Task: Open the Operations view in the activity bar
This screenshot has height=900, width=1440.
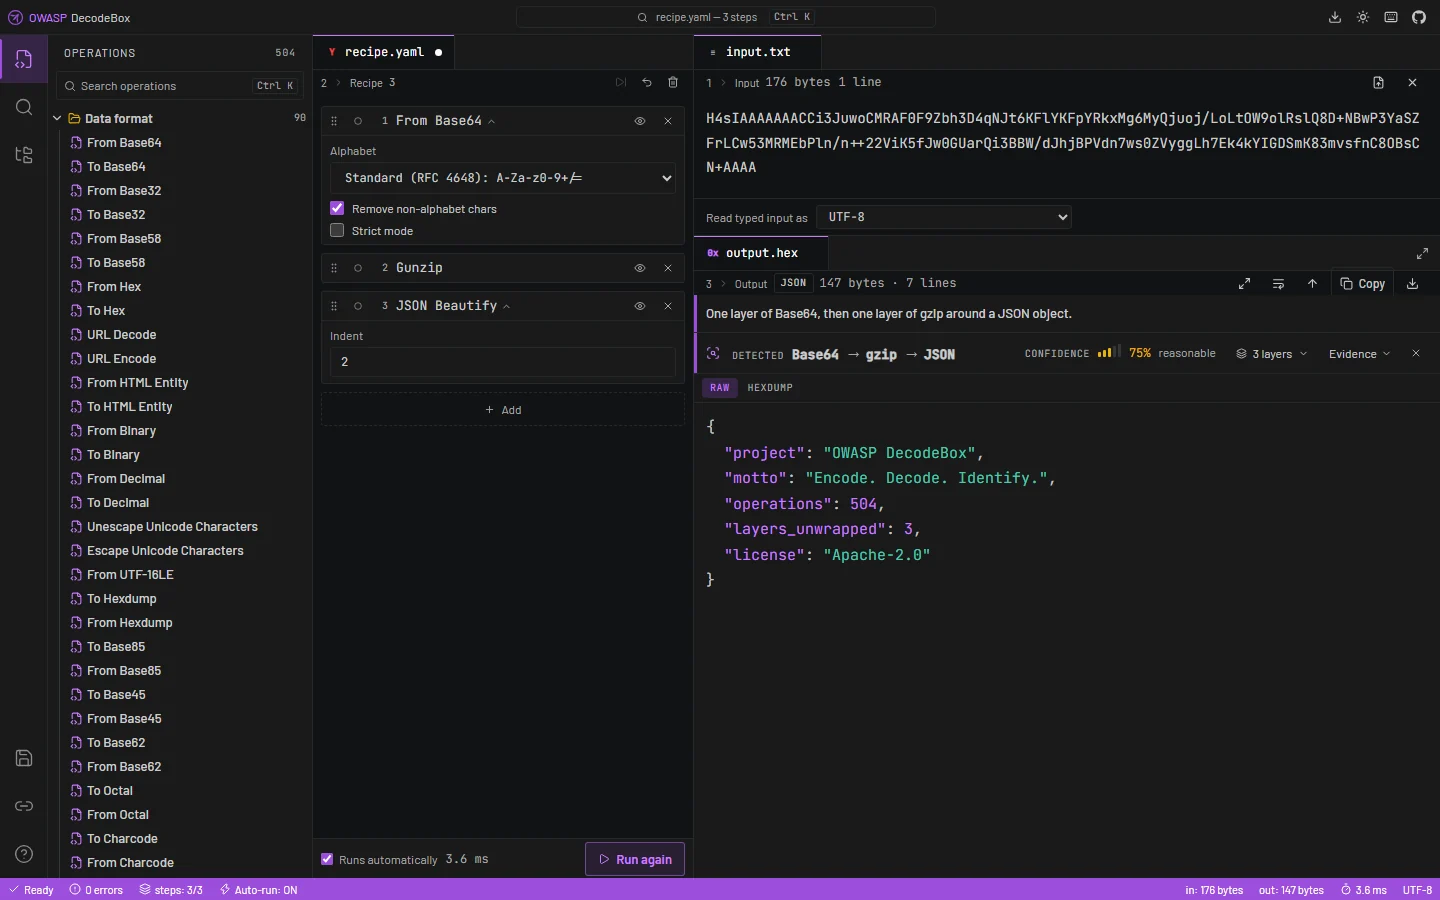Action: point(24,60)
